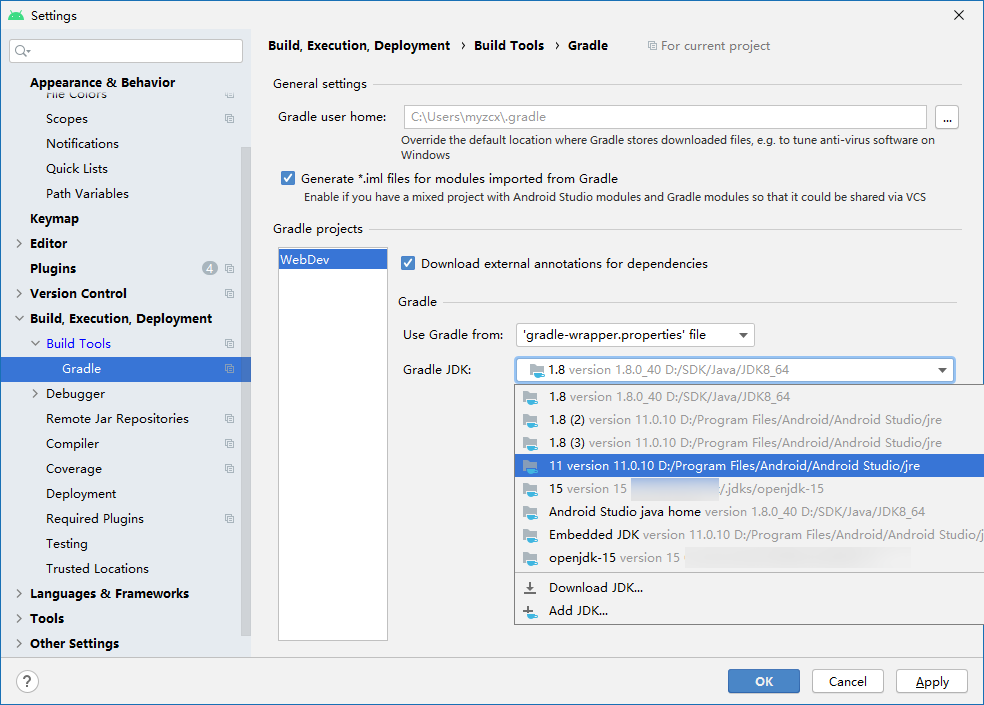Viewport: 984px width, 705px height.
Task: Toggle Generate *.iml files checkbox
Action: [x=288, y=178]
